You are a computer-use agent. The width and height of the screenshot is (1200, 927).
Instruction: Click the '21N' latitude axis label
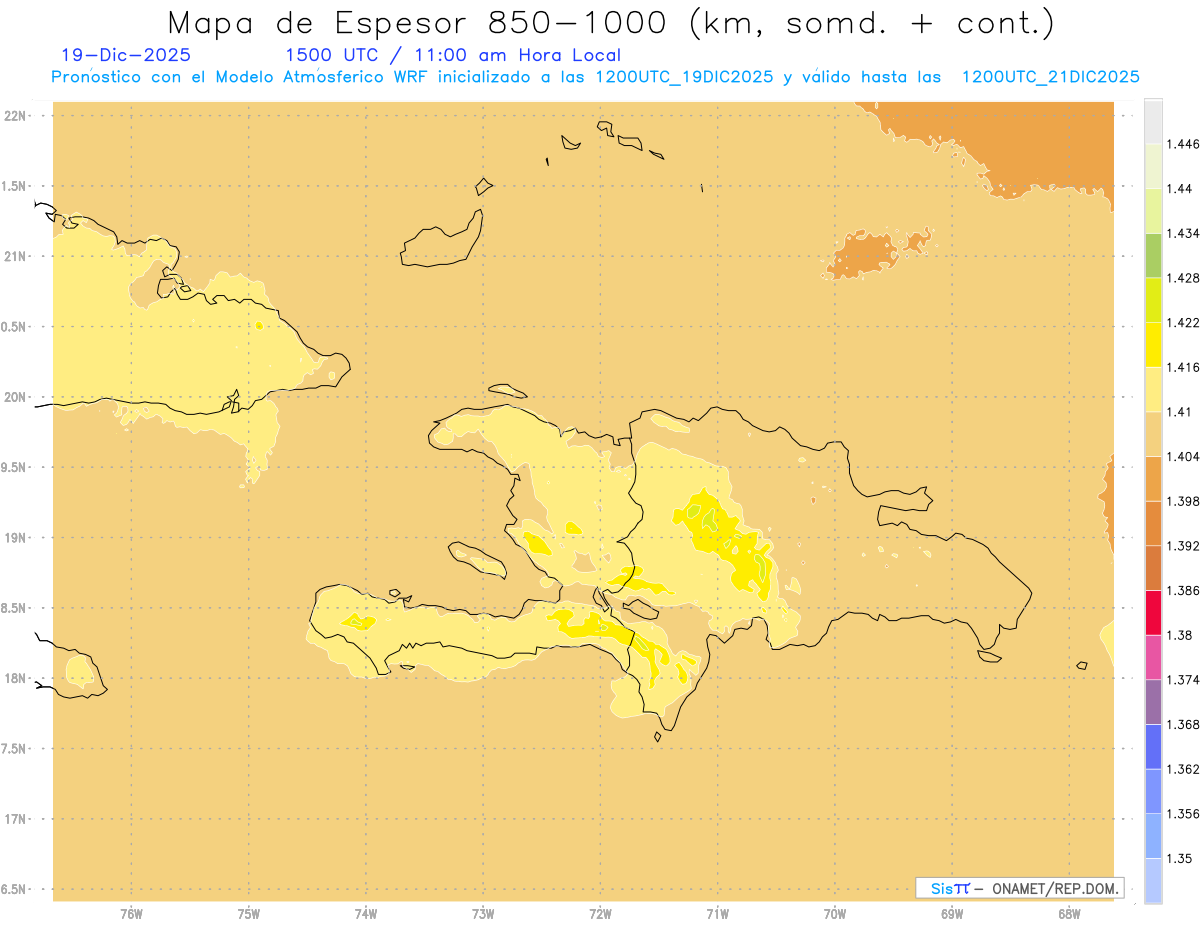pos(15,256)
